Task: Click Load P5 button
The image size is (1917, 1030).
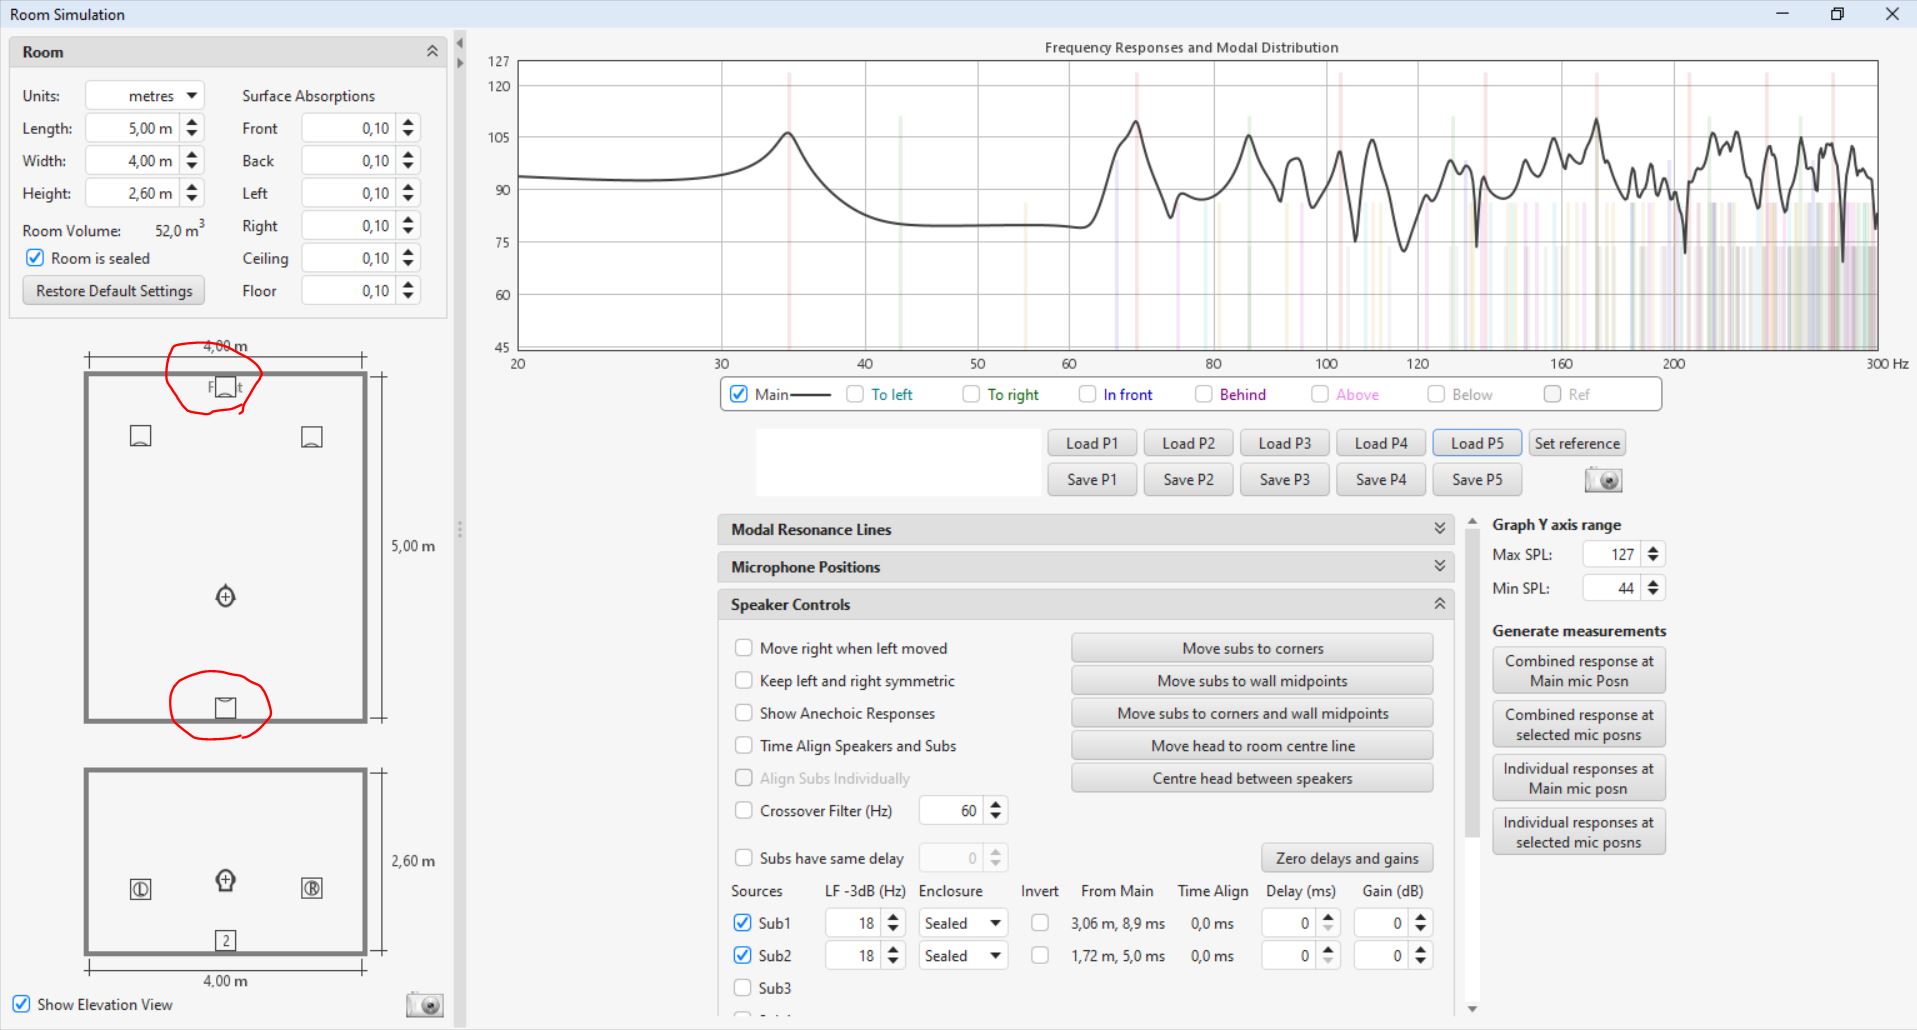Action: point(1477,443)
